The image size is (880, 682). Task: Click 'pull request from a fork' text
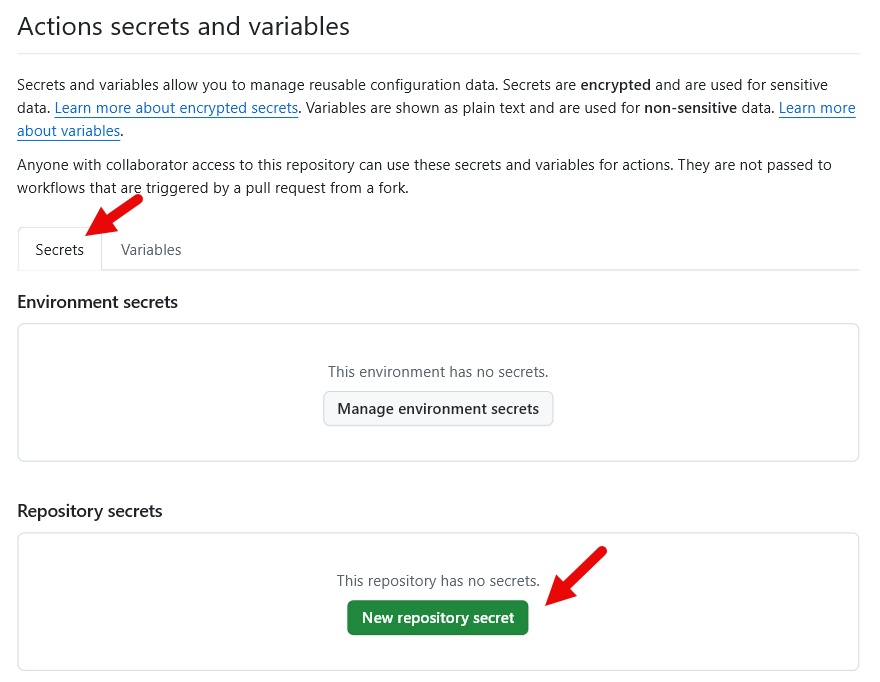(320, 188)
